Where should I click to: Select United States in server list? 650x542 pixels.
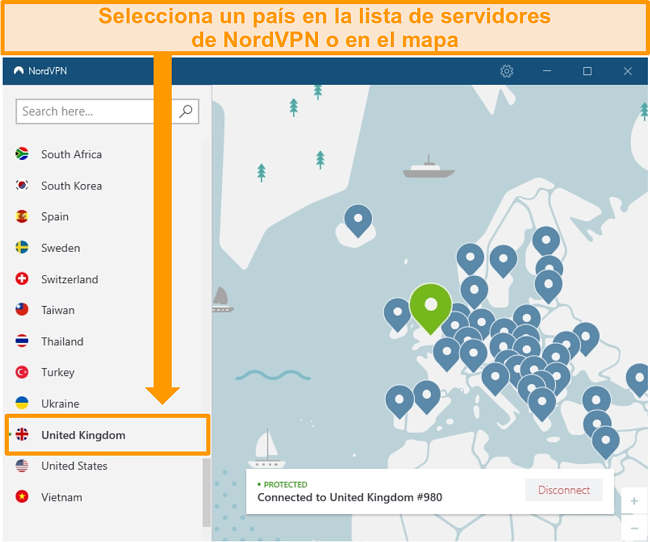74,466
